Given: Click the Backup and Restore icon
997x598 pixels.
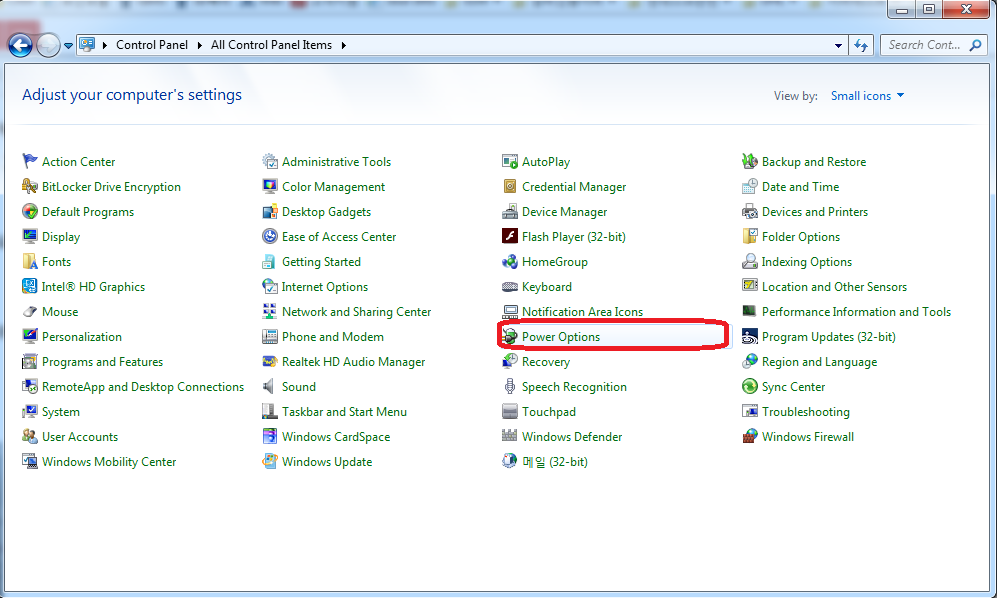Looking at the screenshot, I should click(x=750, y=162).
